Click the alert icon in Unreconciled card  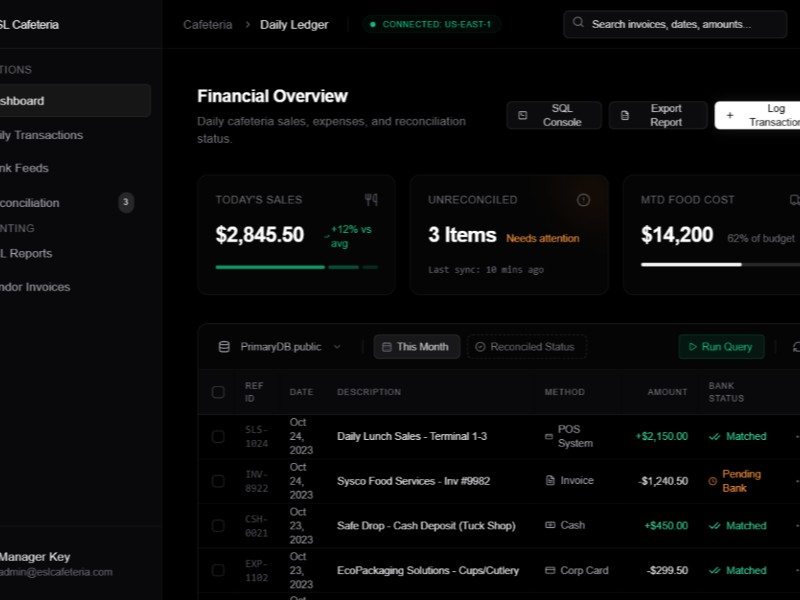[x=583, y=200]
